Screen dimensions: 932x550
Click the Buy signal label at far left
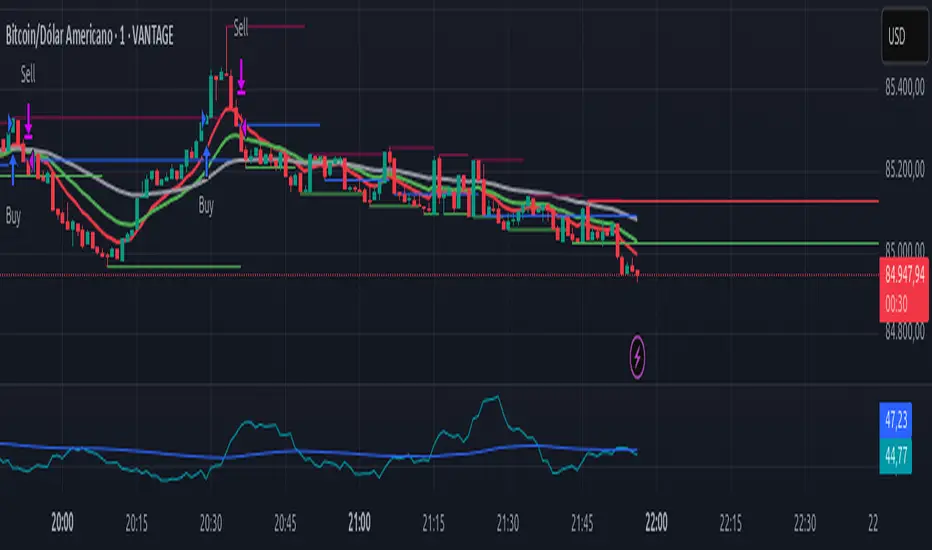pos(13,216)
